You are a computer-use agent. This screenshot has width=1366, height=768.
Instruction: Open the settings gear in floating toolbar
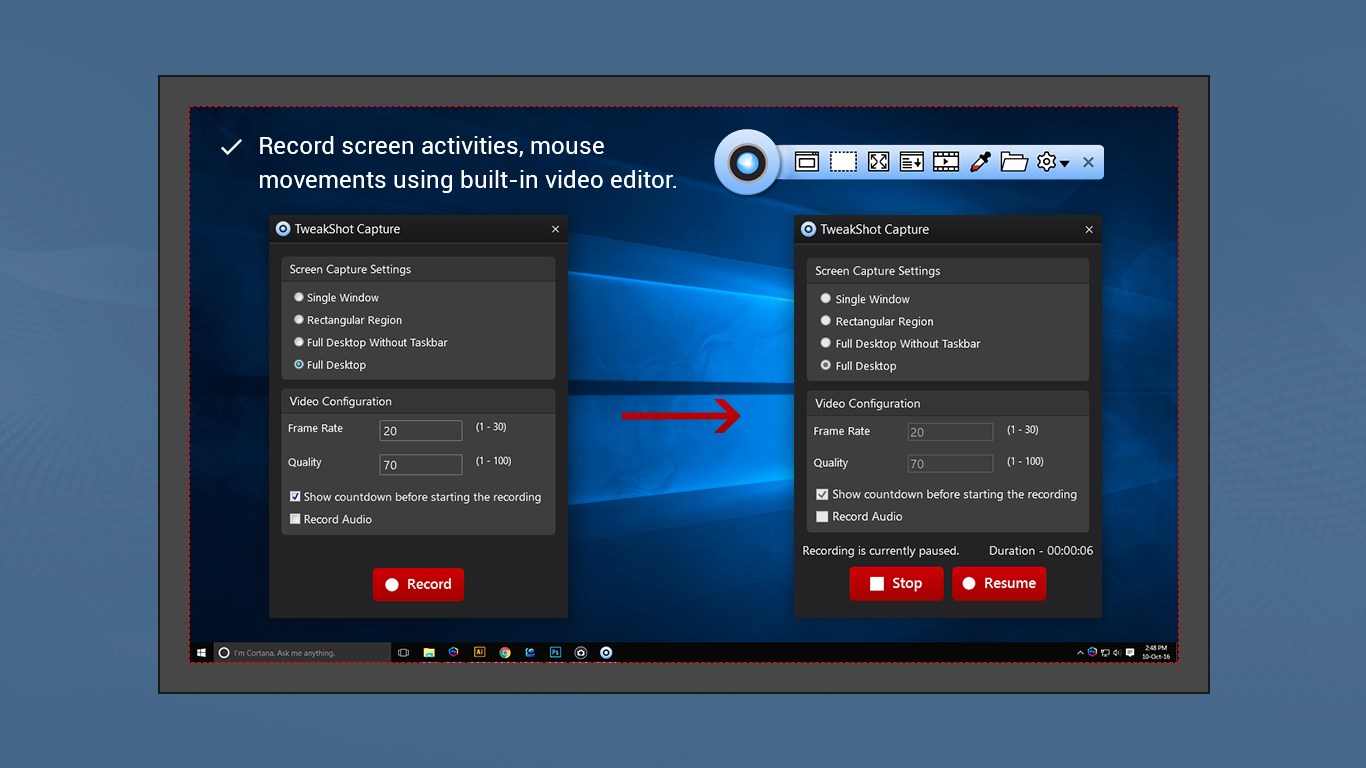[x=1047, y=161]
